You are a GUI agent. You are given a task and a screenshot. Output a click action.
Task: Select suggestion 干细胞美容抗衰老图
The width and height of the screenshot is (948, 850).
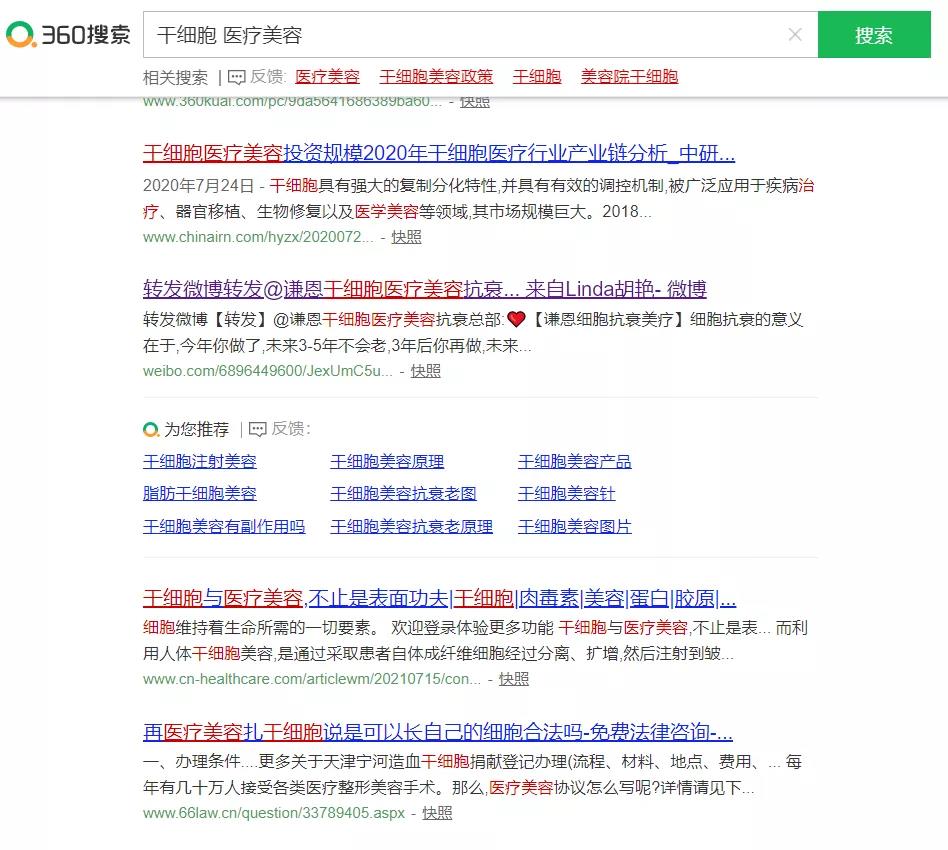(403, 494)
